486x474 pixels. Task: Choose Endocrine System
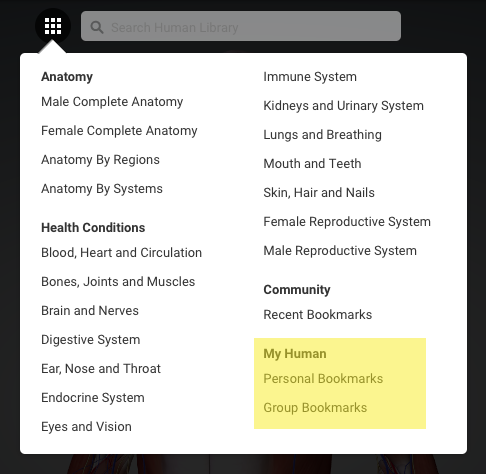[x=93, y=398]
